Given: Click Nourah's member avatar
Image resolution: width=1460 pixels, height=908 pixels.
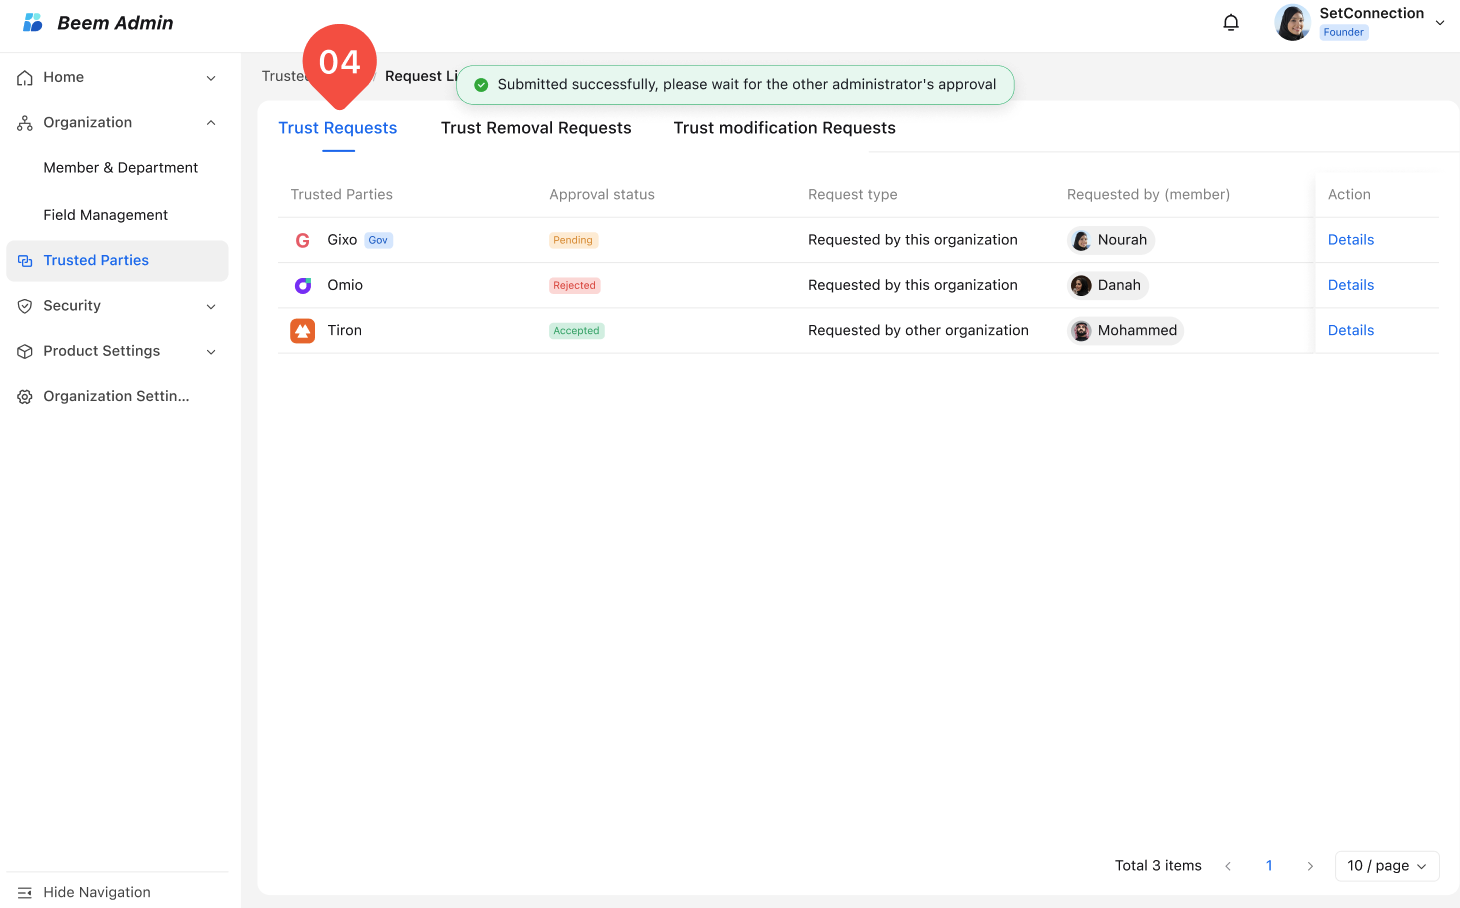Looking at the screenshot, I should click(1081, 240).
